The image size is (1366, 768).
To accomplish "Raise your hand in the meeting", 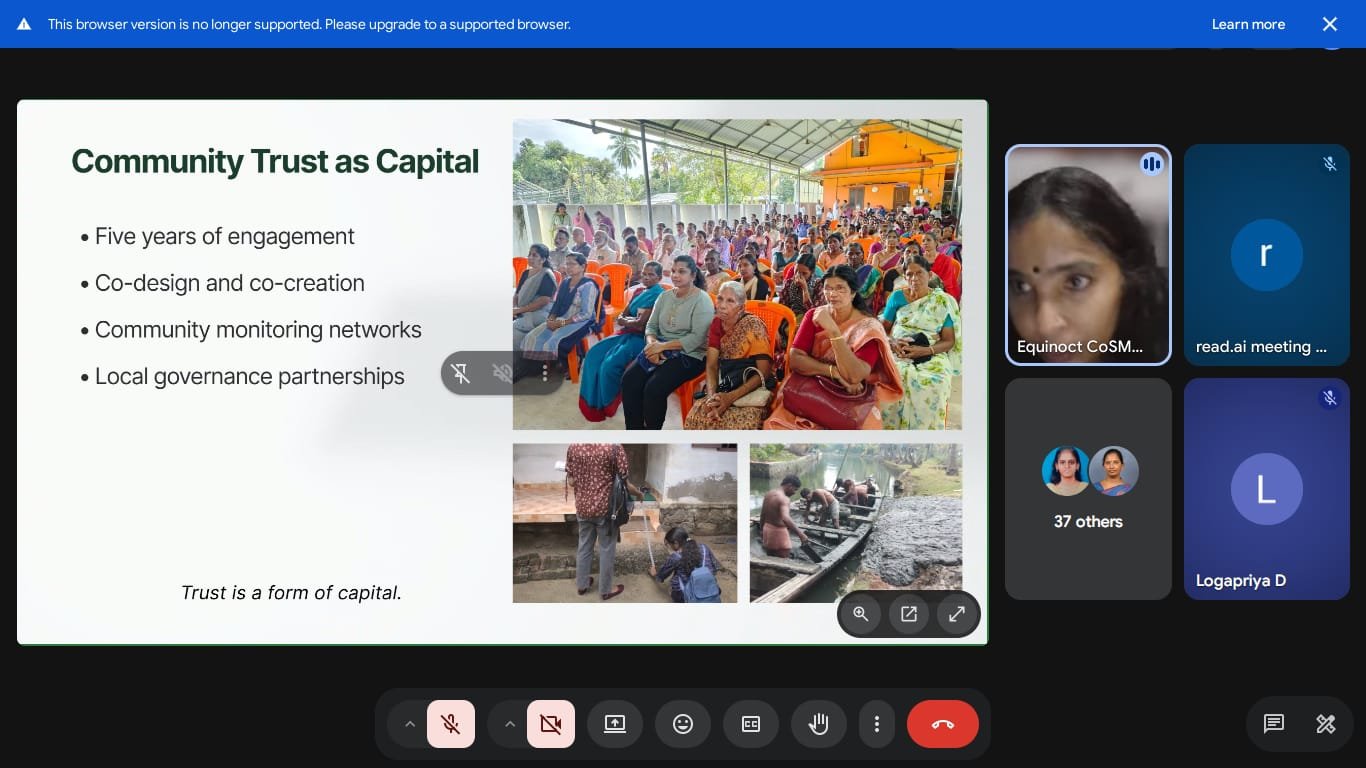I will pos(819,724).
